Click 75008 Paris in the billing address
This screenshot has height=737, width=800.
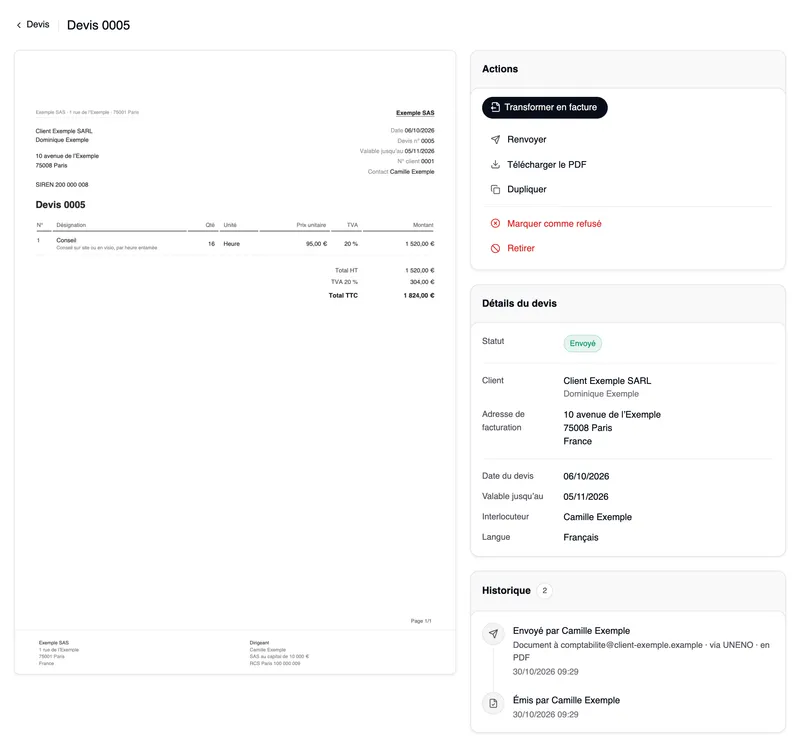click(x=588, y=428)
